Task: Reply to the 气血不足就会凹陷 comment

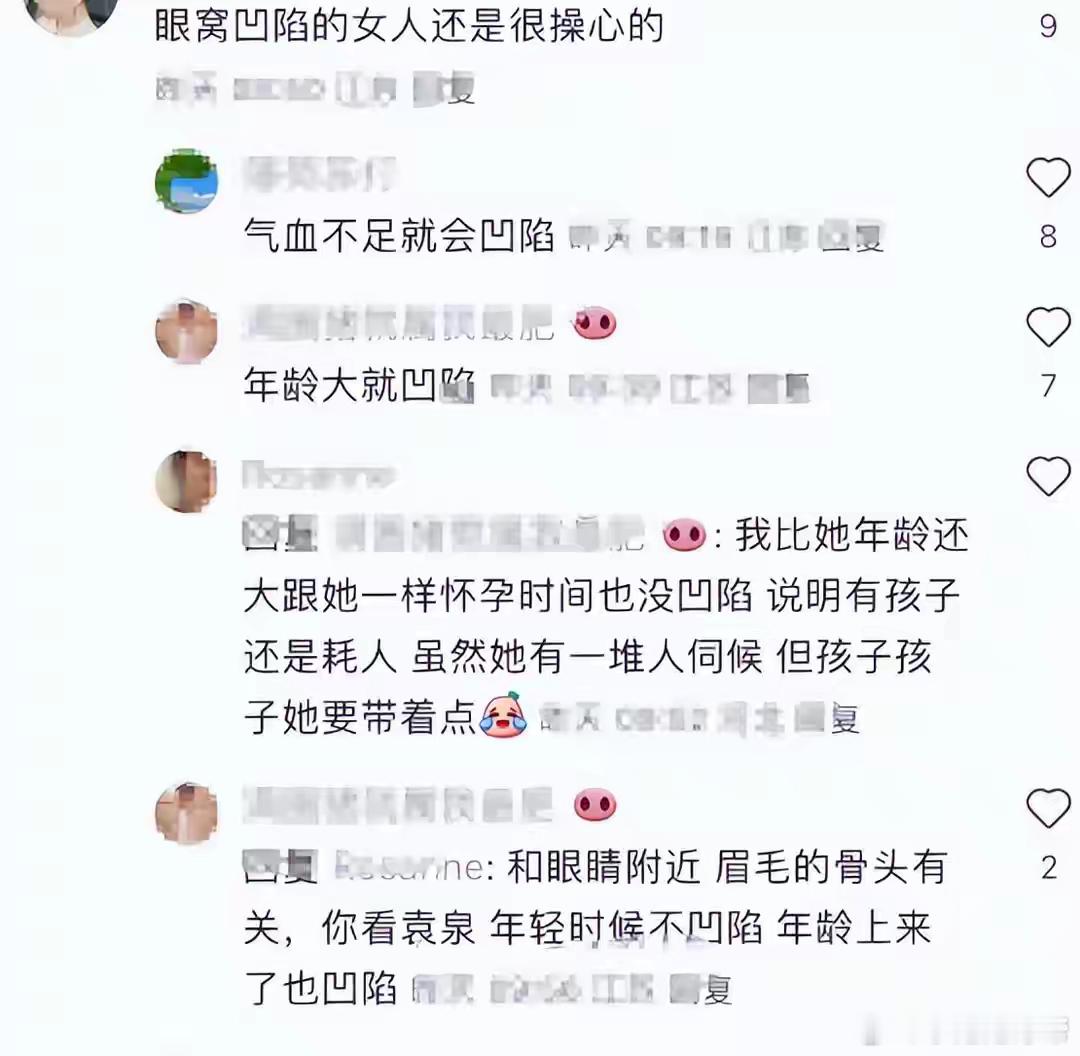Action: pyautogui.click(x=851, y=238)
